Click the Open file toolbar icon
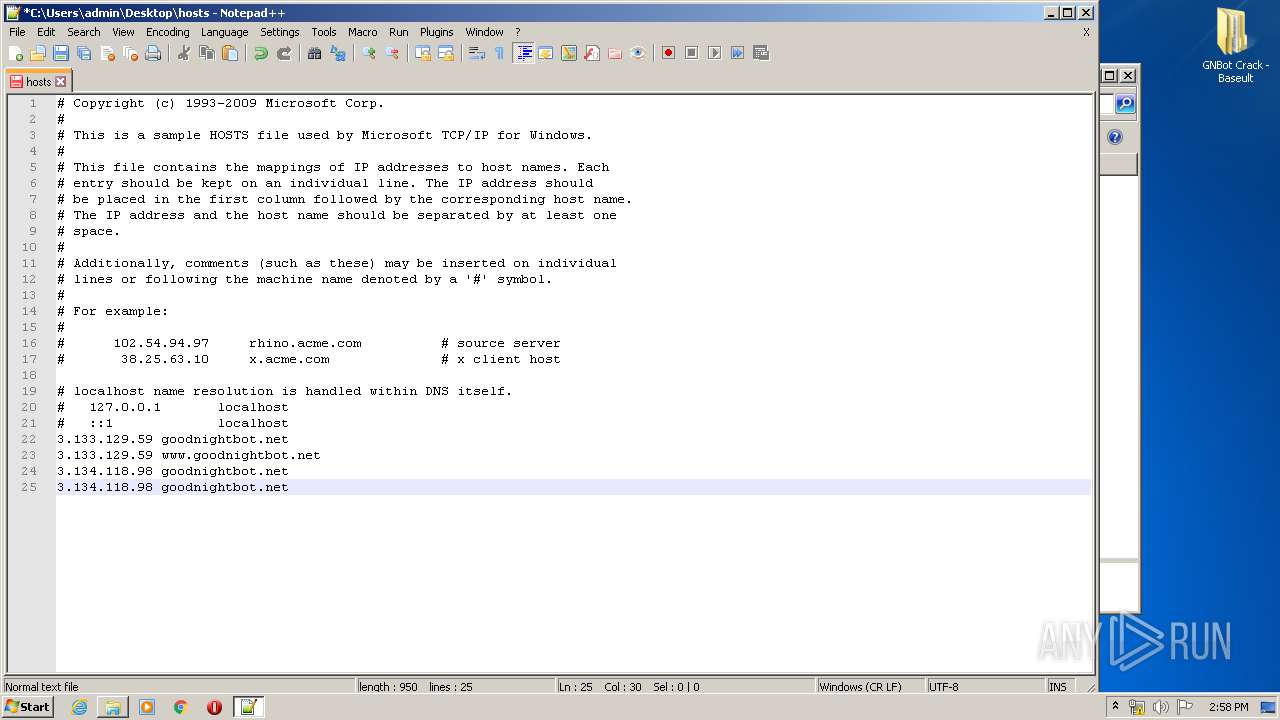 point(38,53)
